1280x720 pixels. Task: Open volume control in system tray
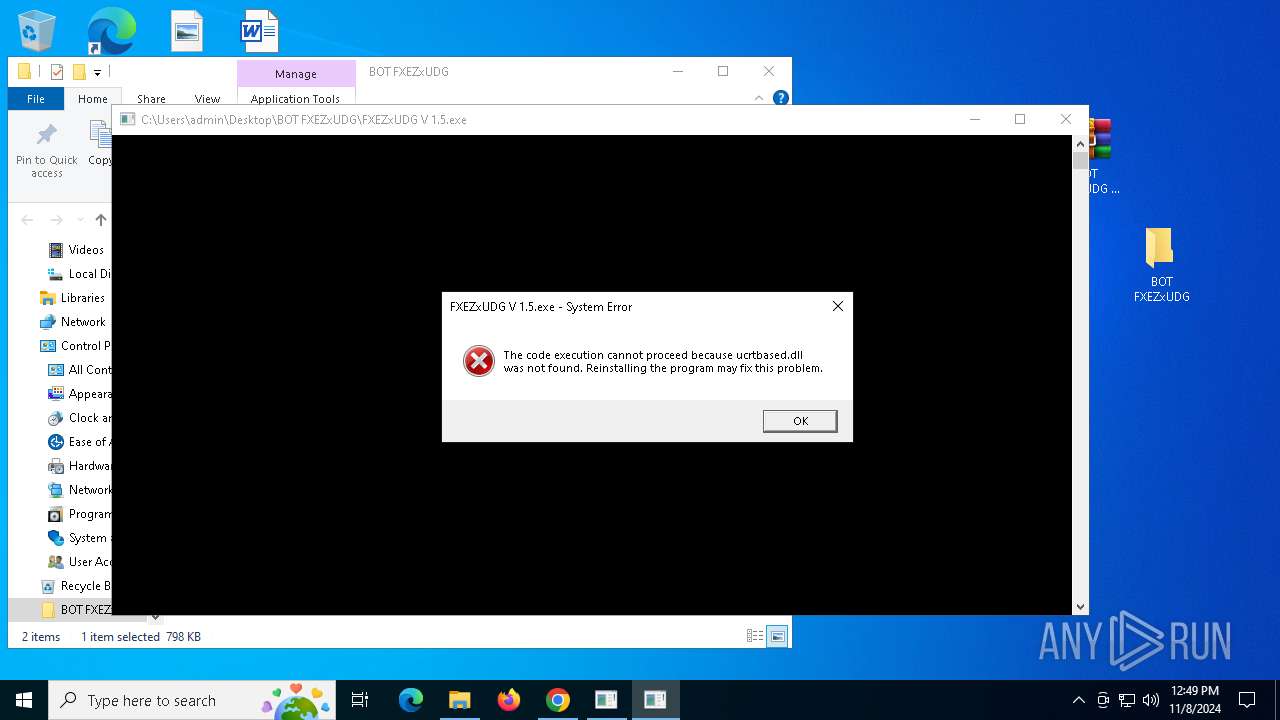pyautogui.click(x=1151, y=700)
